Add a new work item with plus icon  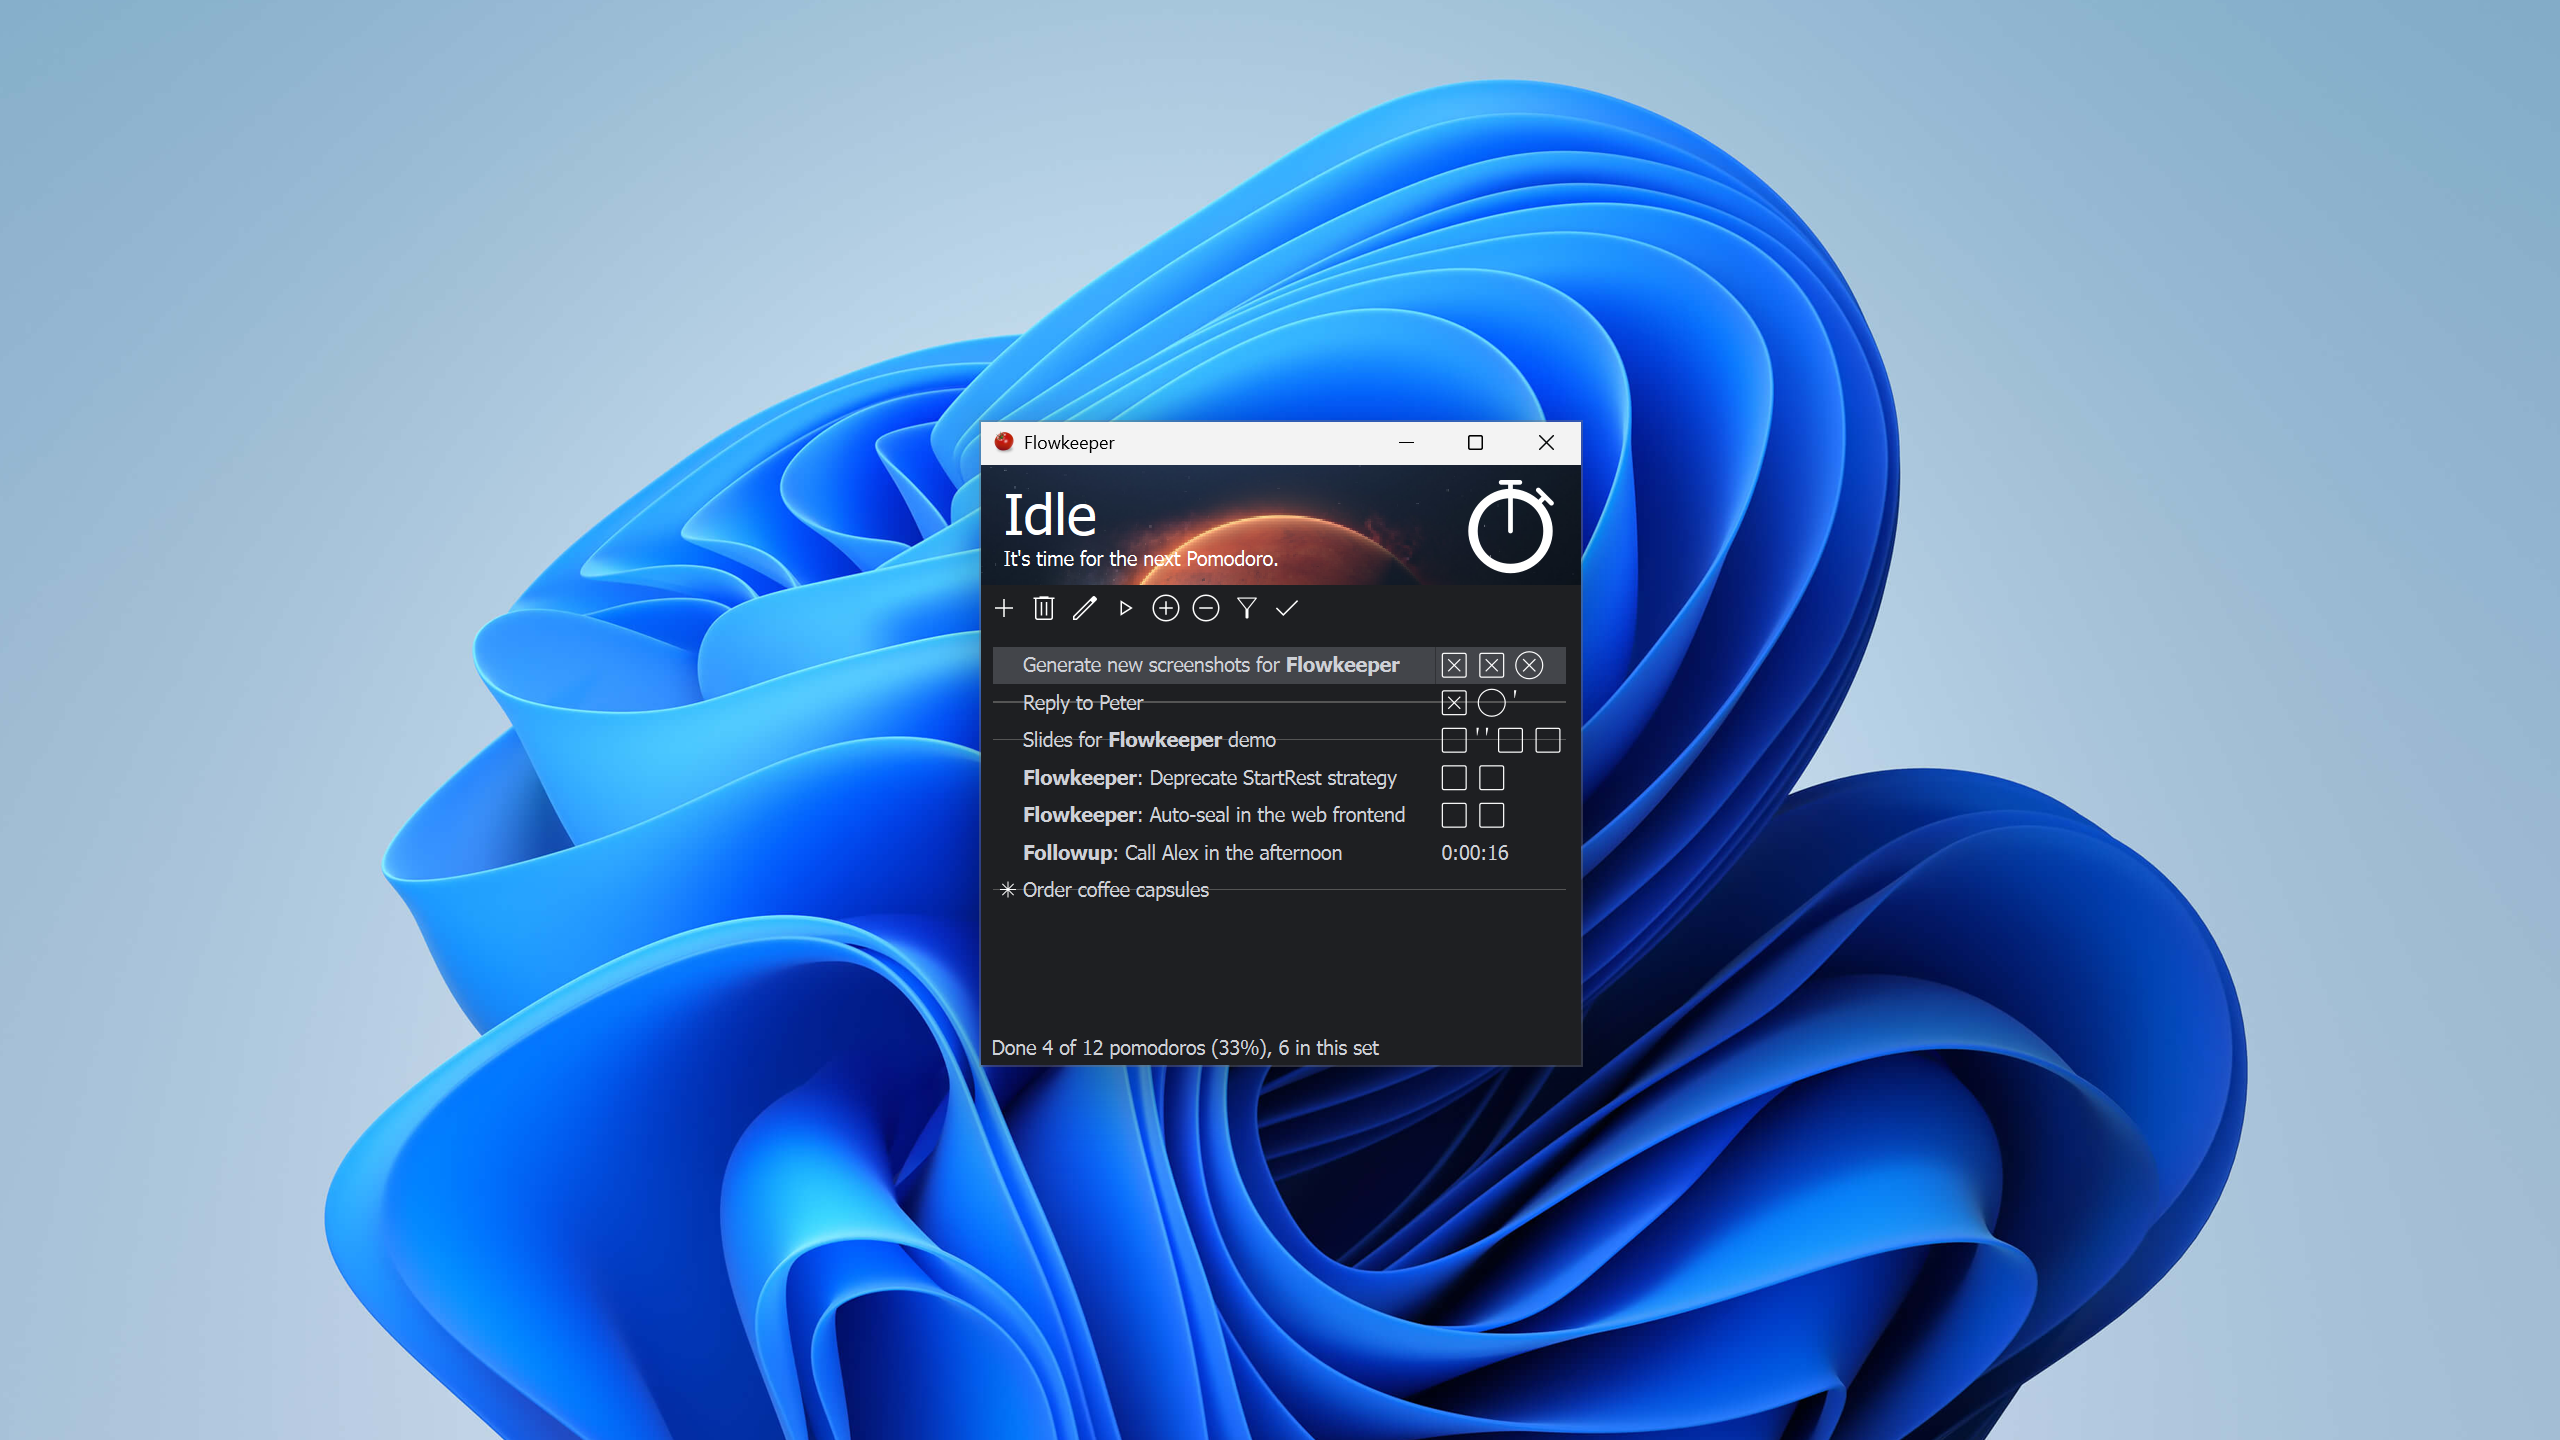click(1004, 608)
